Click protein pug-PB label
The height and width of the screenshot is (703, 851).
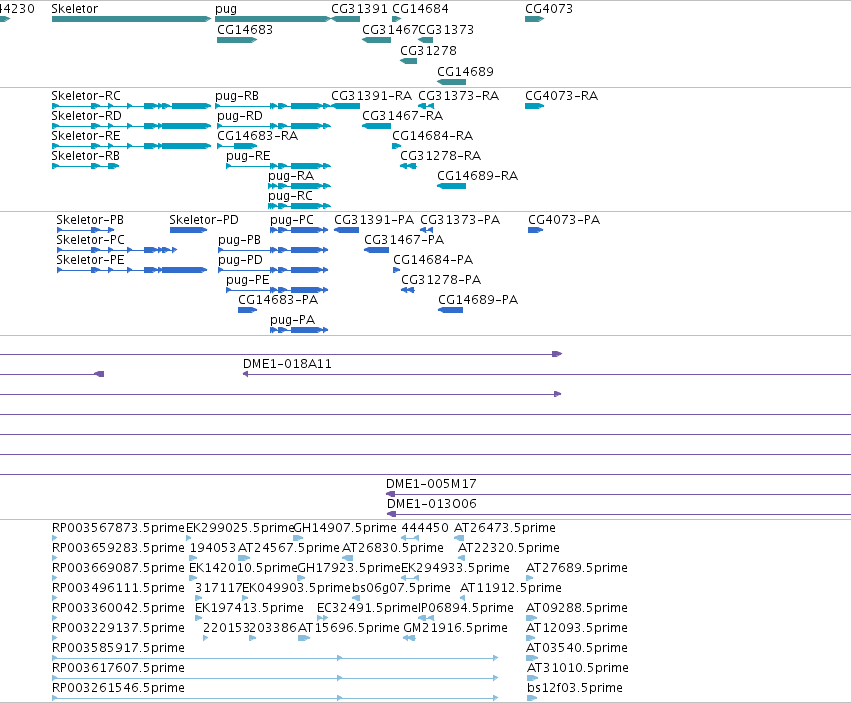tap(239, 240)
